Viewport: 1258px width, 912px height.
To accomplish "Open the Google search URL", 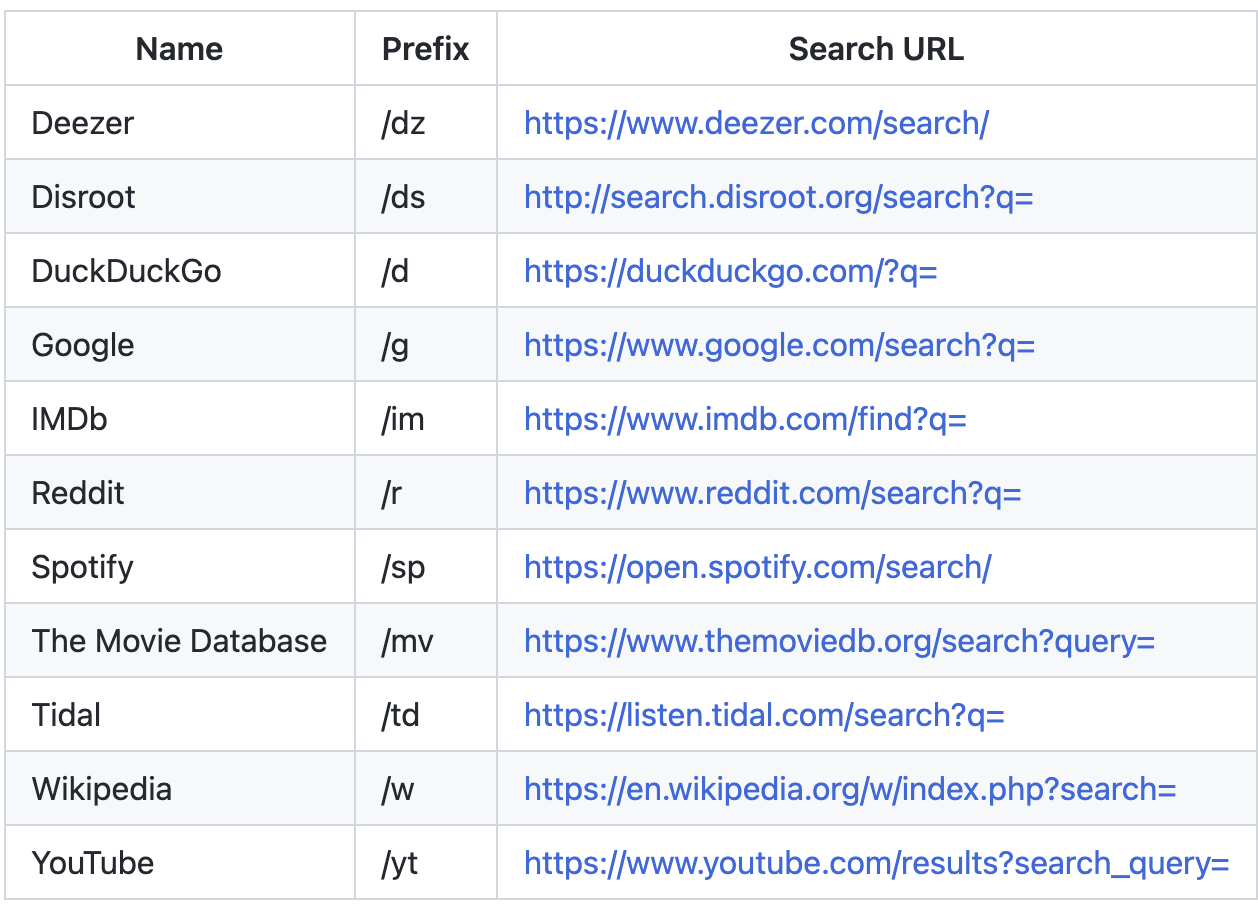I will point(779,345).
